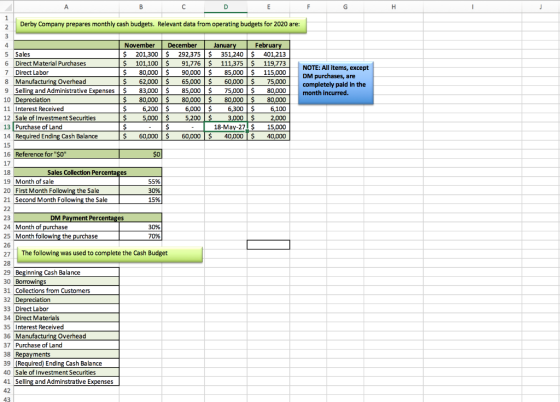Select January Sales value 351,240
560x402 pixels.
226,54
